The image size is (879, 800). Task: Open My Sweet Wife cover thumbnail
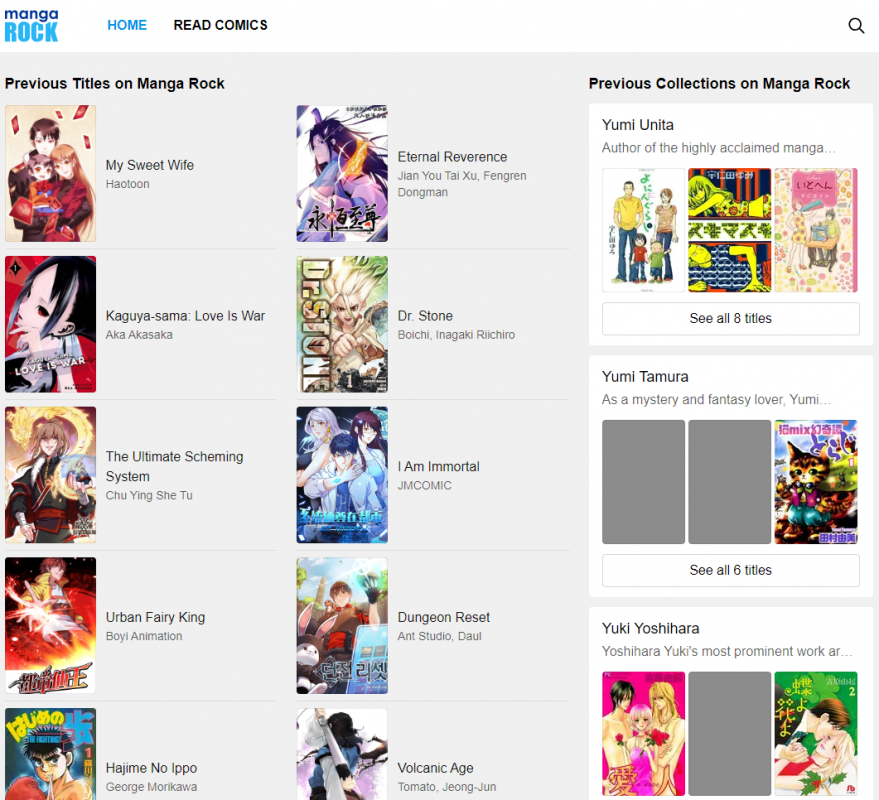coord(50,173)
